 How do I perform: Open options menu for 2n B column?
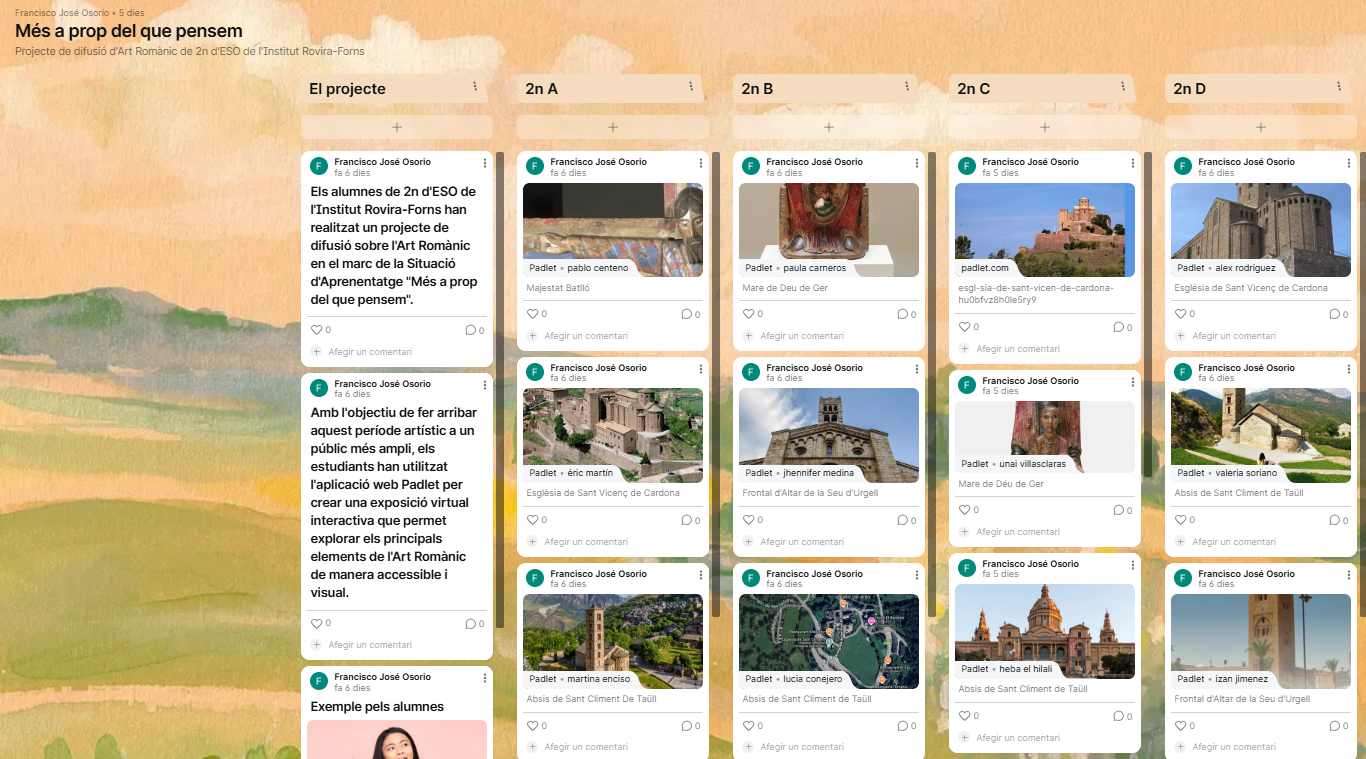(x=907, y=88)
